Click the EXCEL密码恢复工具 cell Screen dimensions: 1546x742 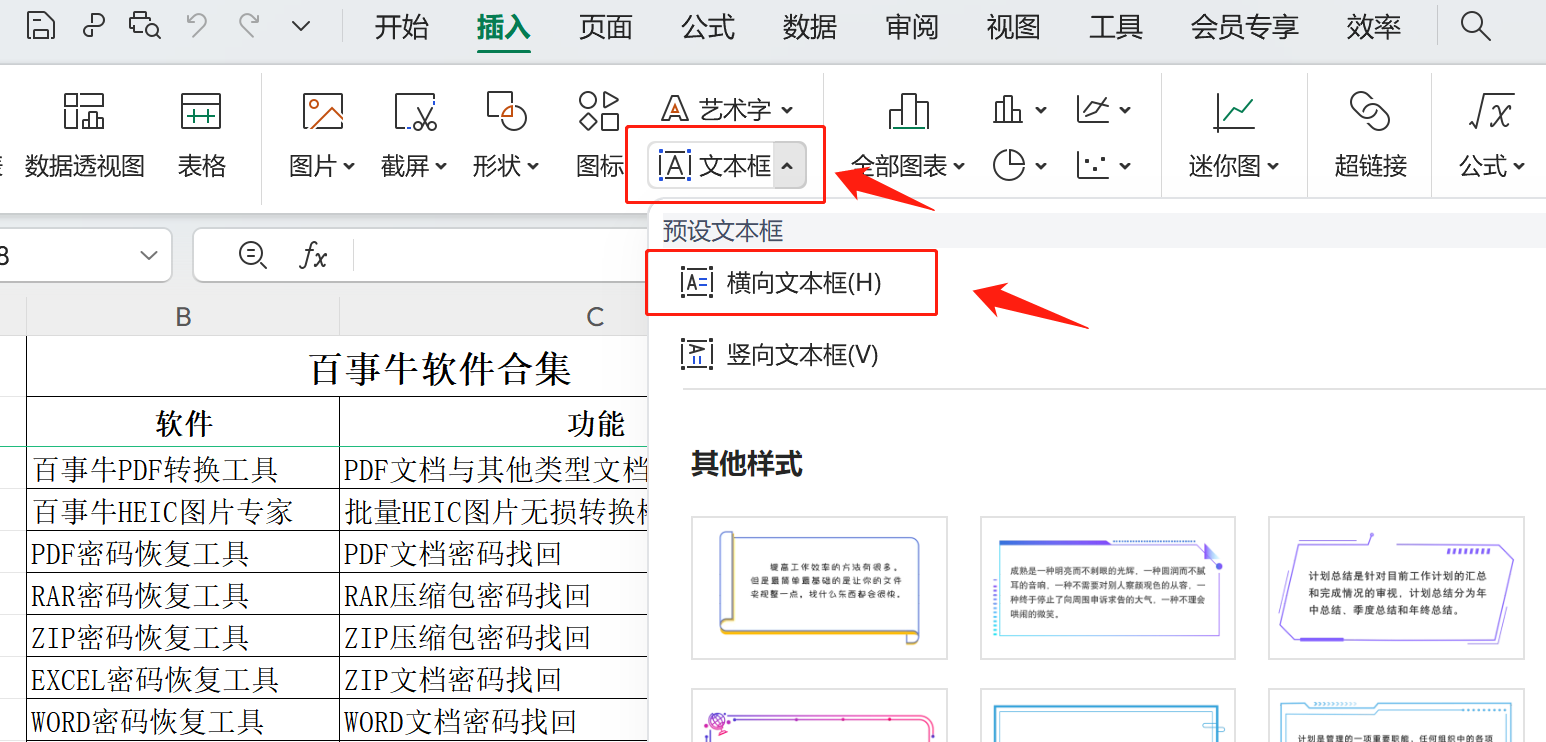(x=183, y=679)
